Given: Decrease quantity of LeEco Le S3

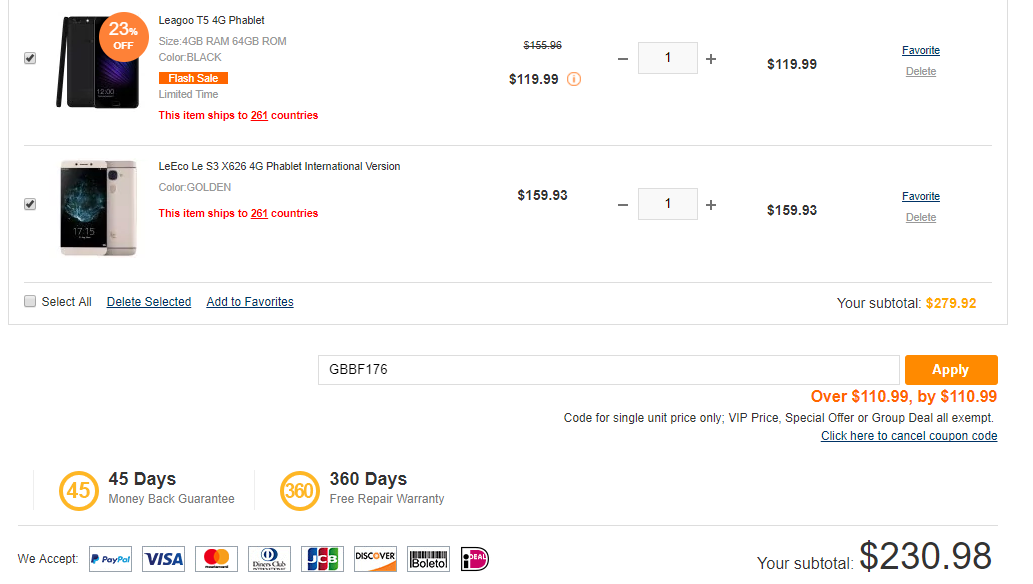Looking at the screenshot, I should [x=623, y=205].
